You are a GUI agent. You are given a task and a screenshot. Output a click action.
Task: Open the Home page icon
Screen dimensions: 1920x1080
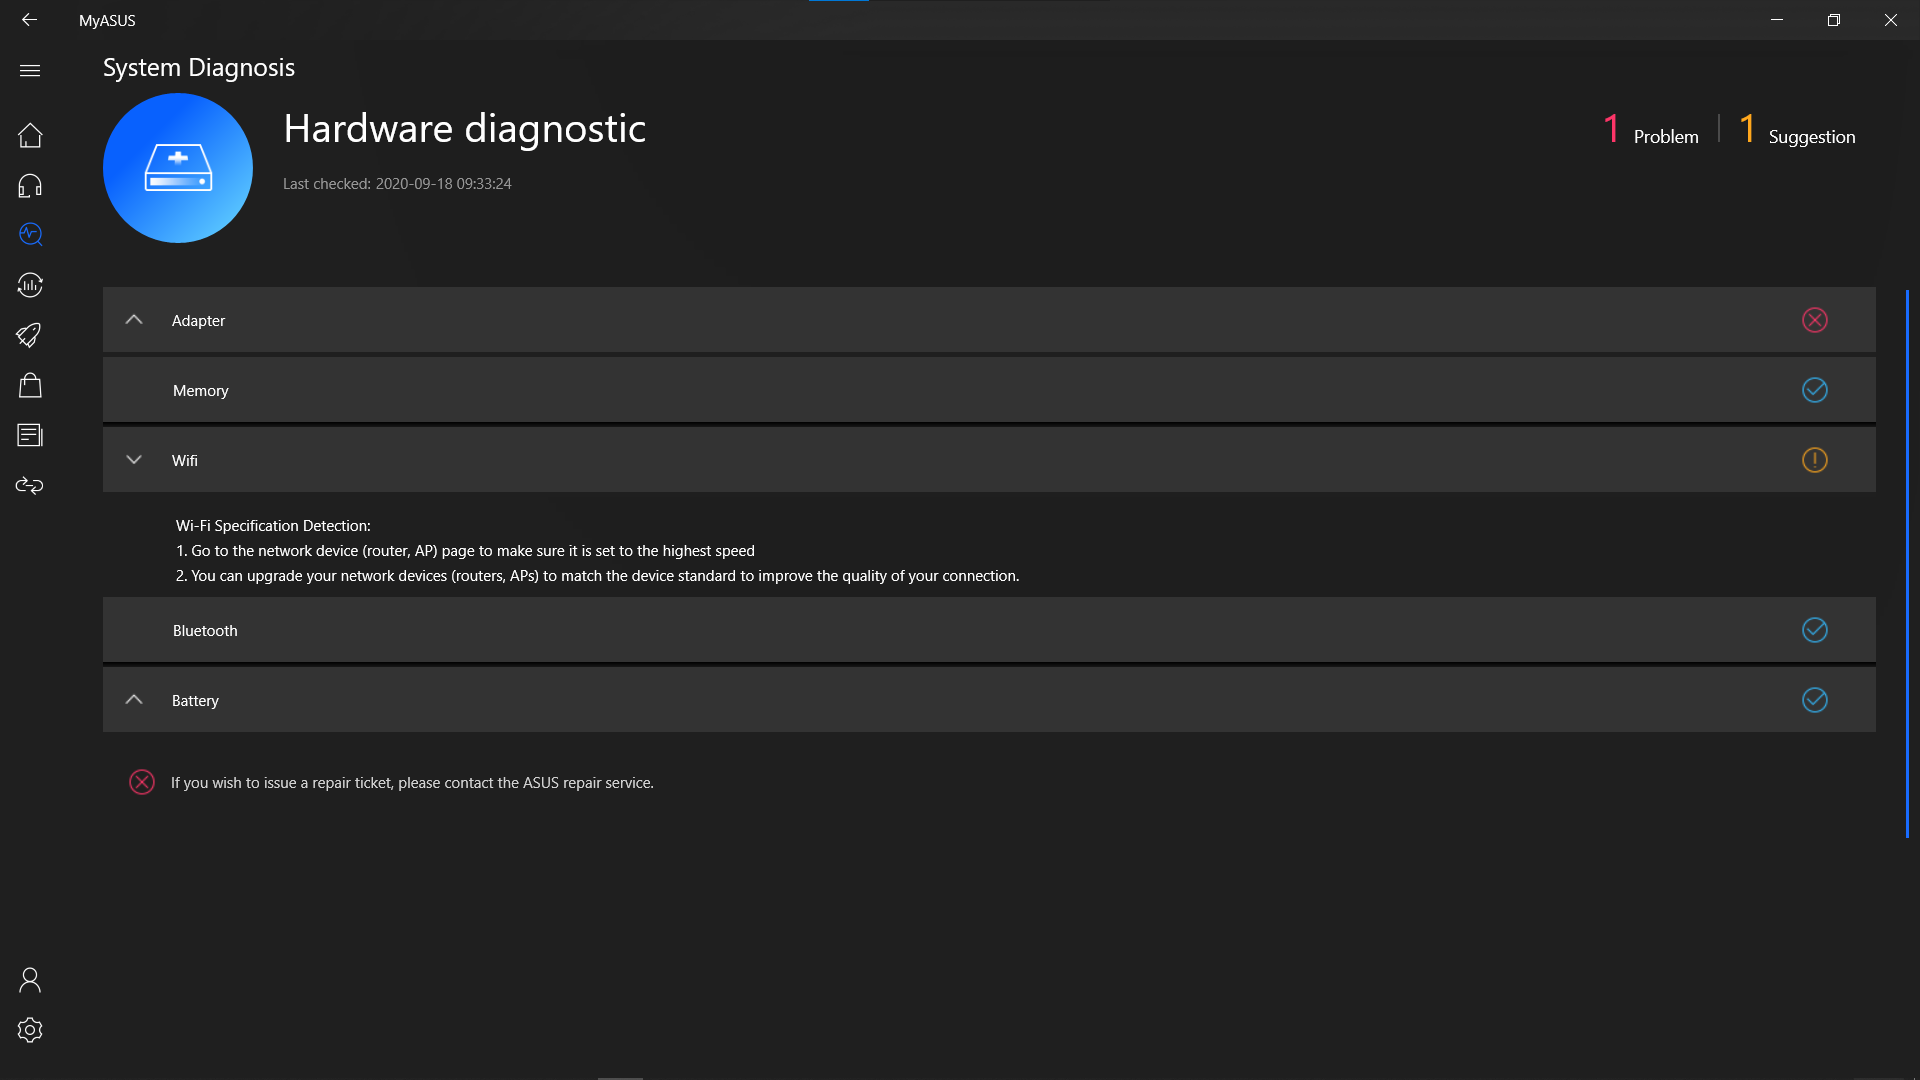click(30, 135)
